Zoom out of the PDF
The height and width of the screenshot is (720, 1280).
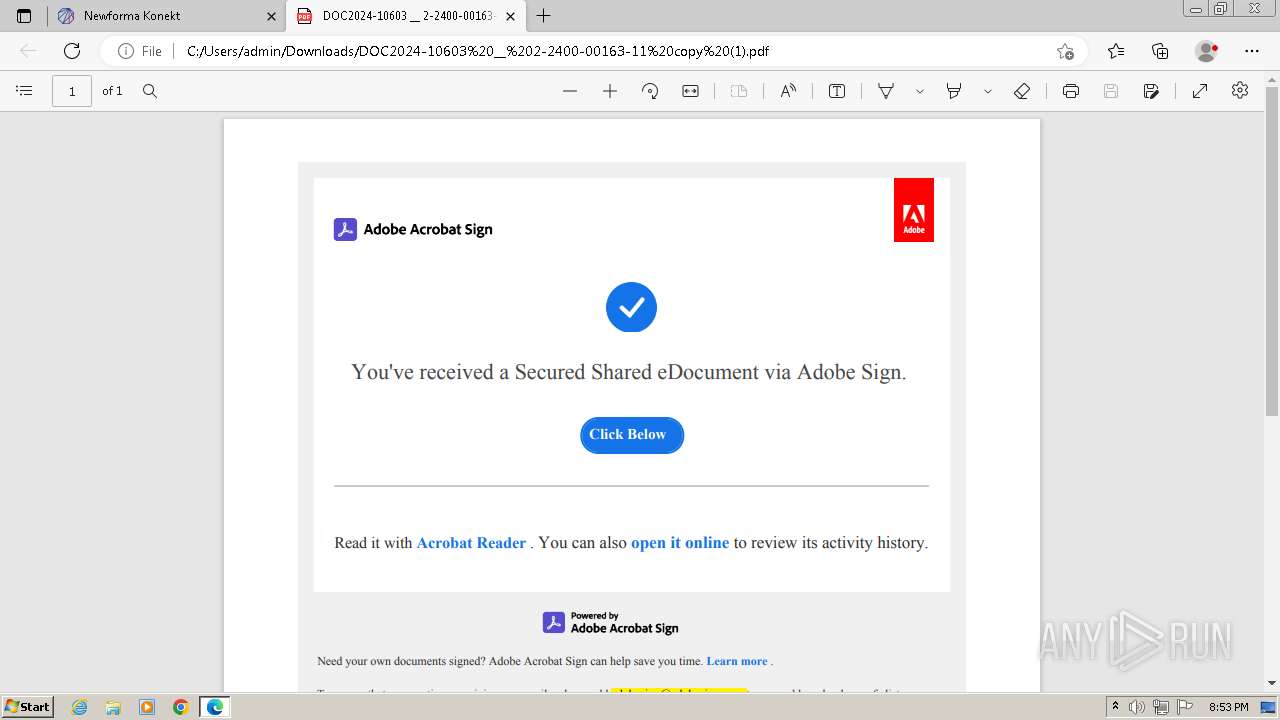tap(570, 91)
